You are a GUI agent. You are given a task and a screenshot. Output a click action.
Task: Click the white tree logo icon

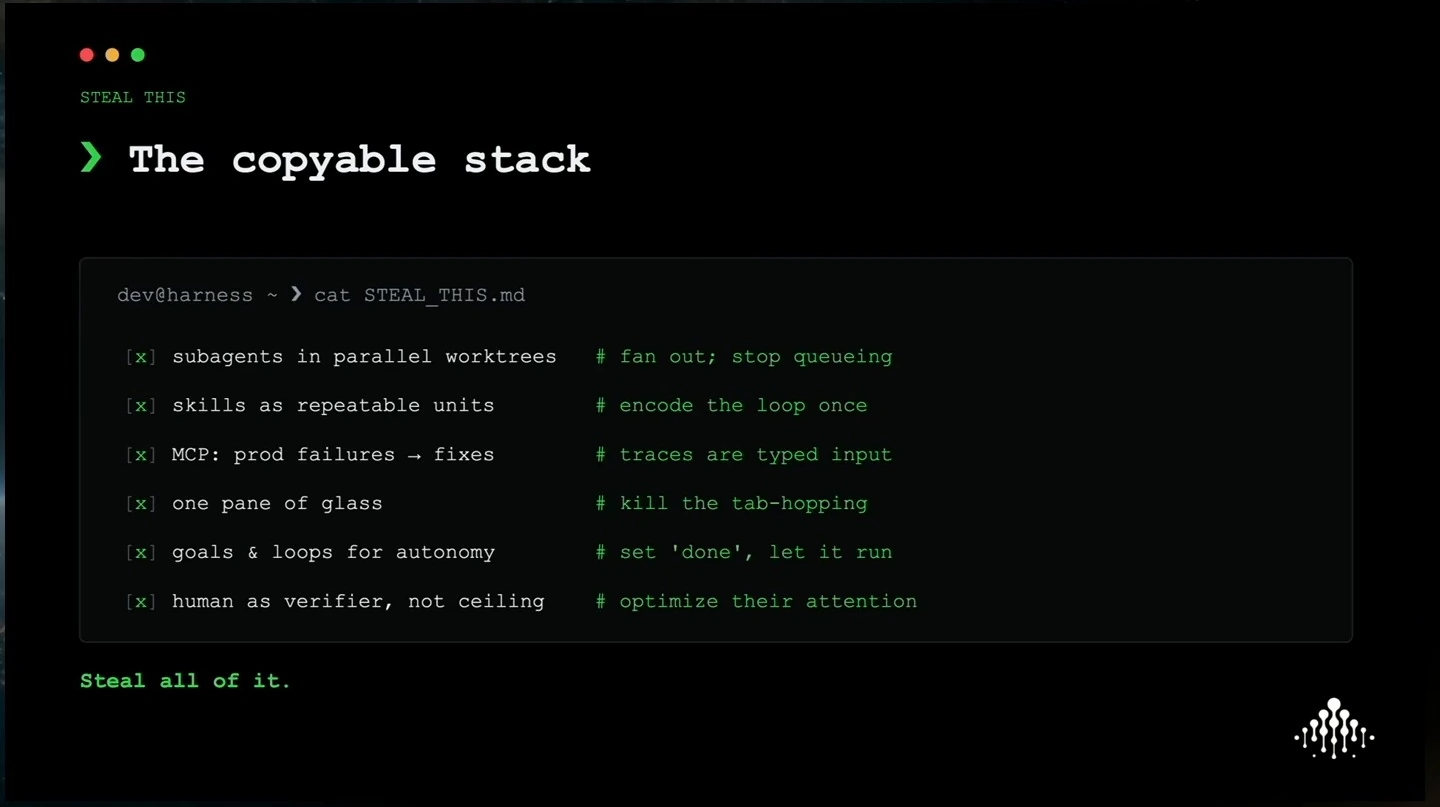1334,727
